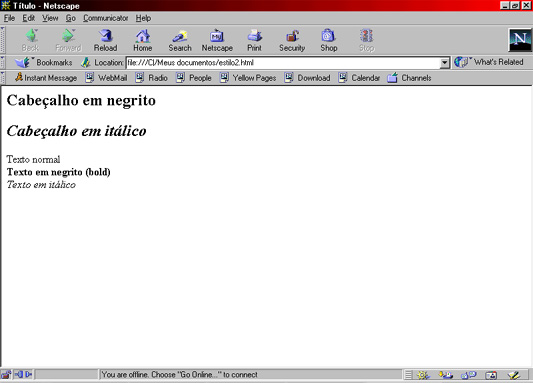Collapse the navigation toolbar grip handle
This screenshot has width=533, height=383.
(x=3, y=40)
